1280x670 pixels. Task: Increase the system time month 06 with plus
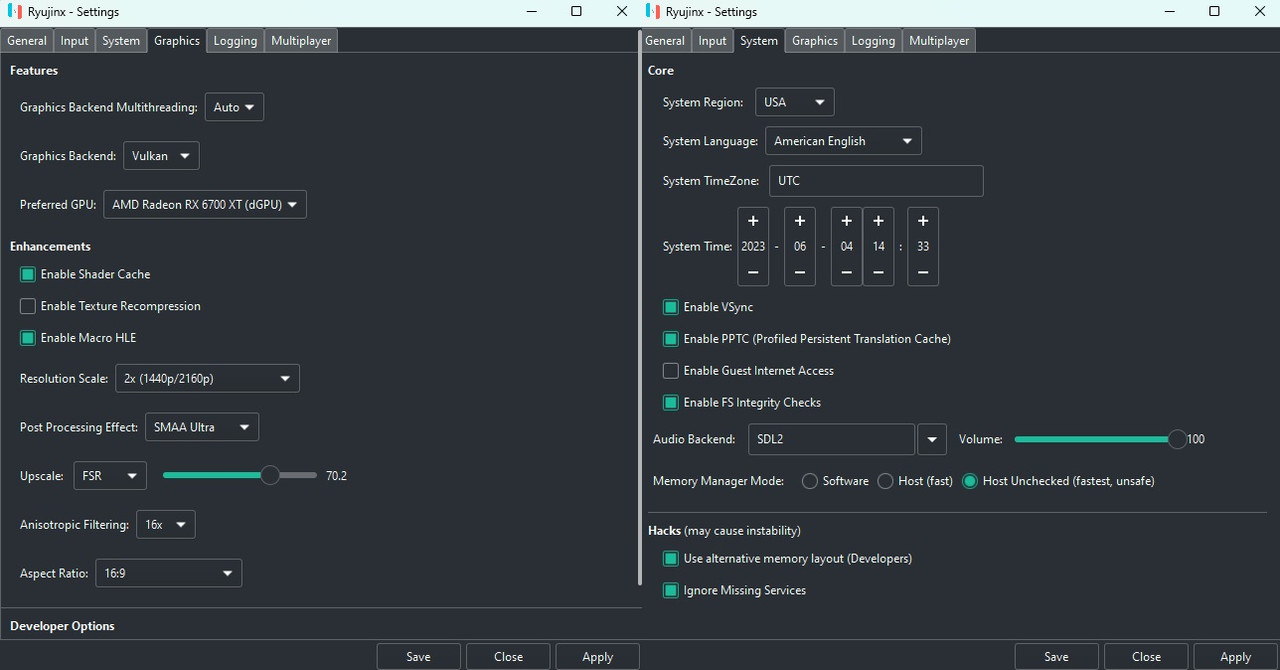tap(800, 221)
